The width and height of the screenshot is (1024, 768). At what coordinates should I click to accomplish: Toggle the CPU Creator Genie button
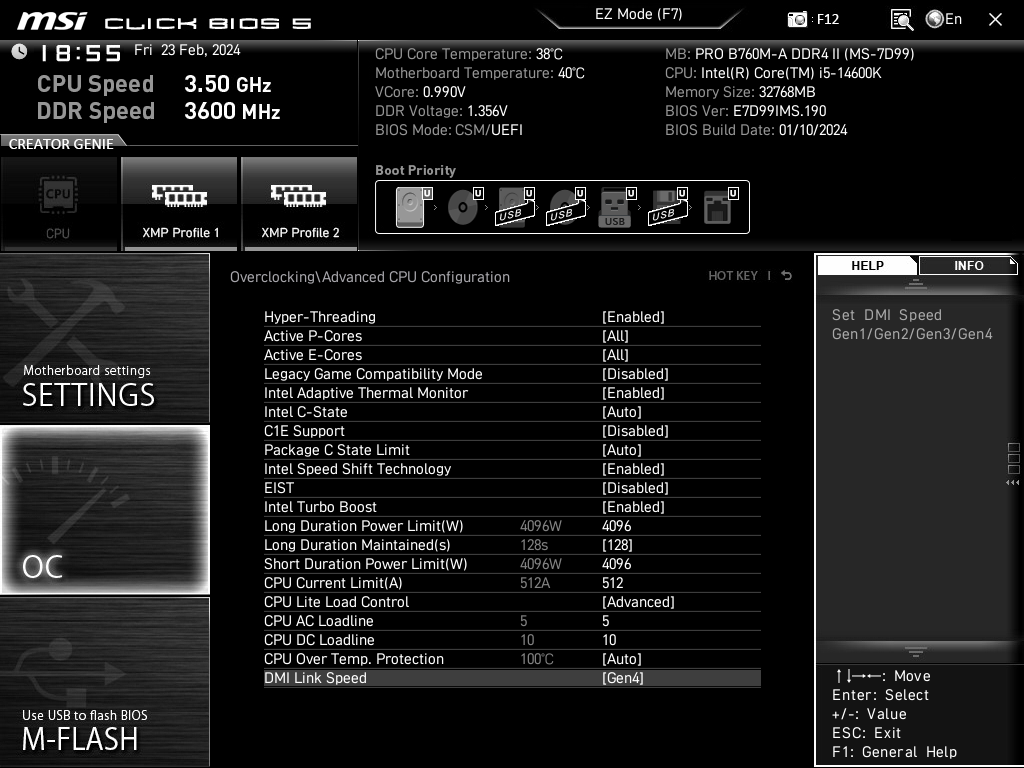[59, 203]
